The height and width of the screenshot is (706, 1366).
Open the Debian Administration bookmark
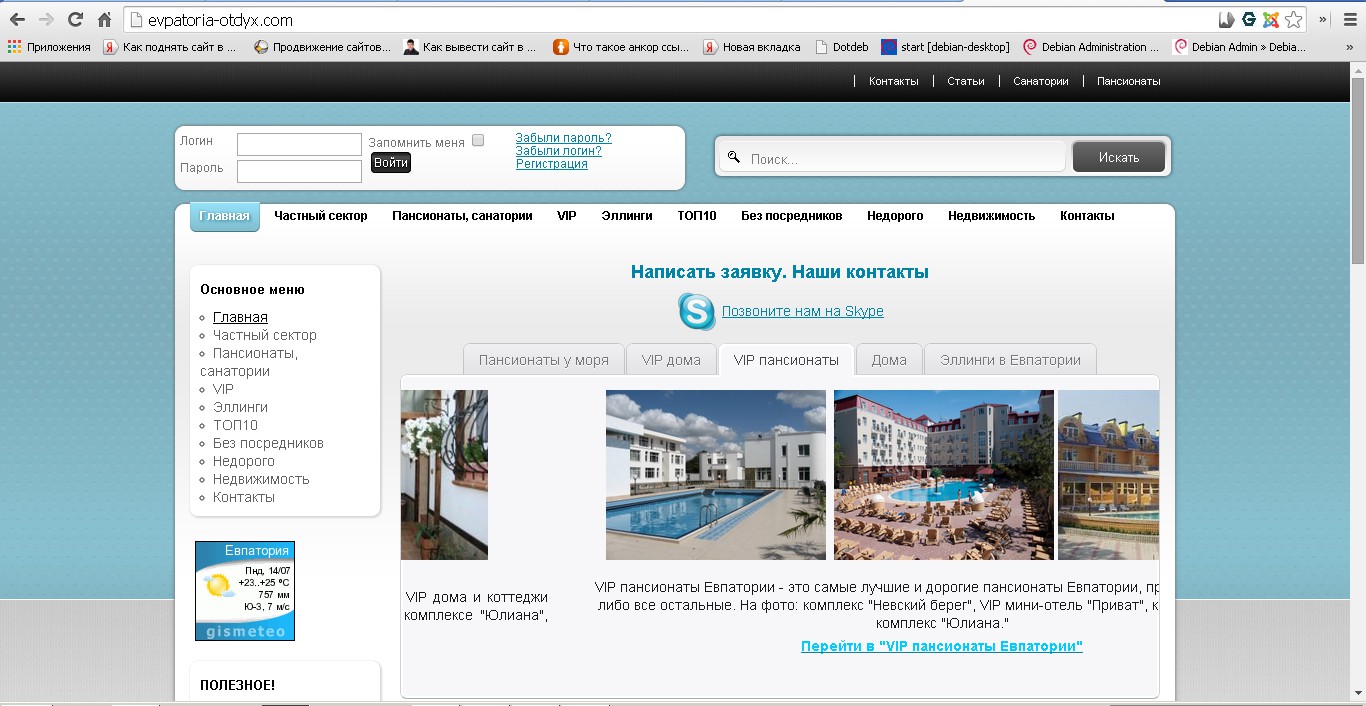pos(1091,47)
